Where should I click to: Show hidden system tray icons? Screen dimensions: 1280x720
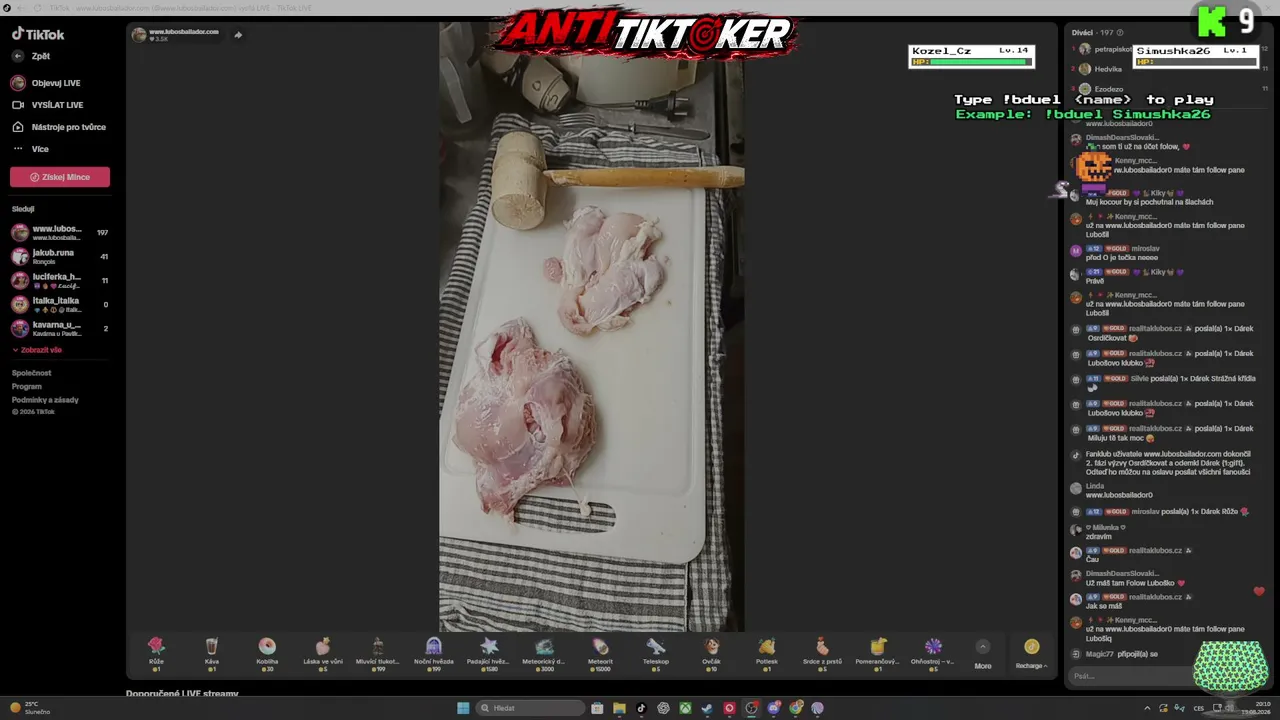click(x=1147, y=708)
